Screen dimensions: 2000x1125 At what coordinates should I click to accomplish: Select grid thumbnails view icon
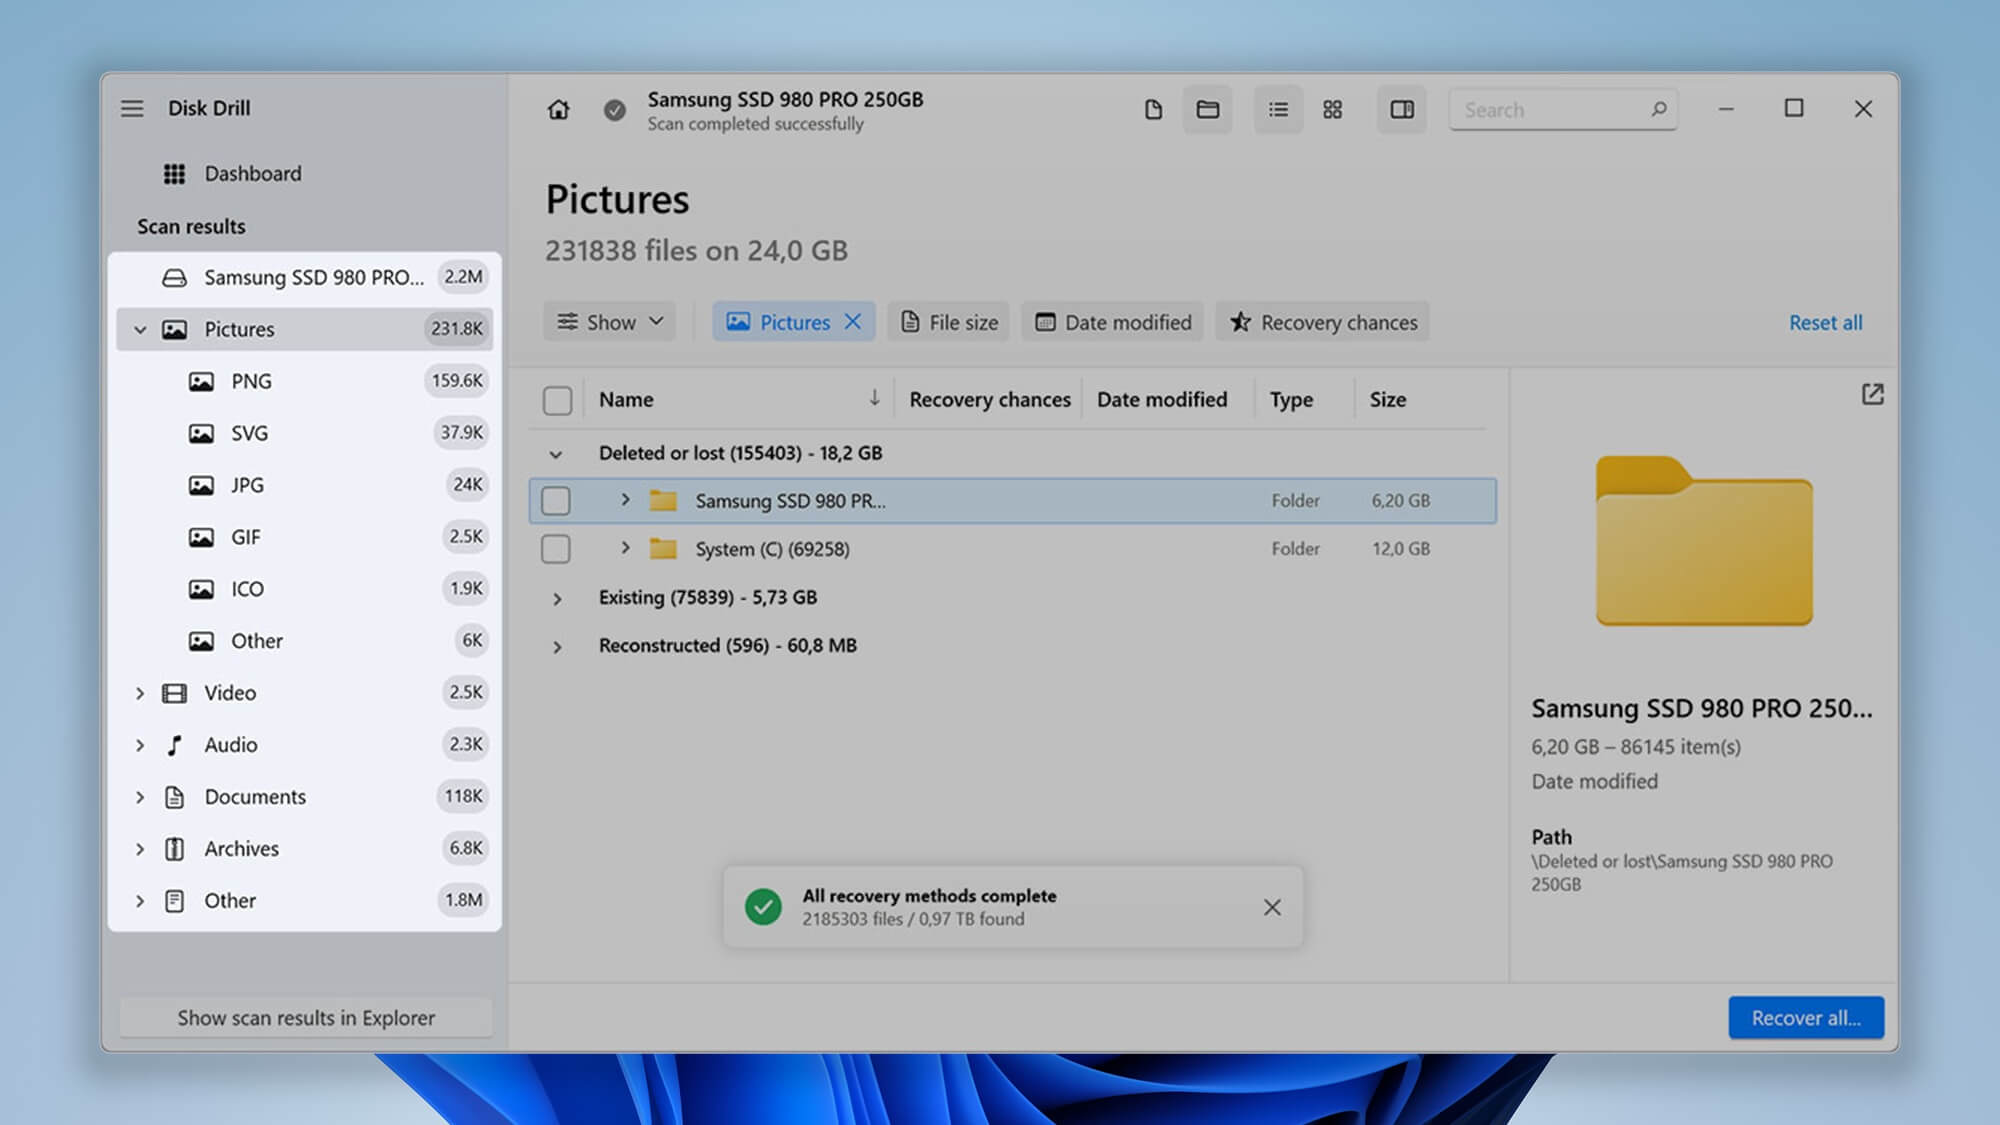[x=1333, y=110]
